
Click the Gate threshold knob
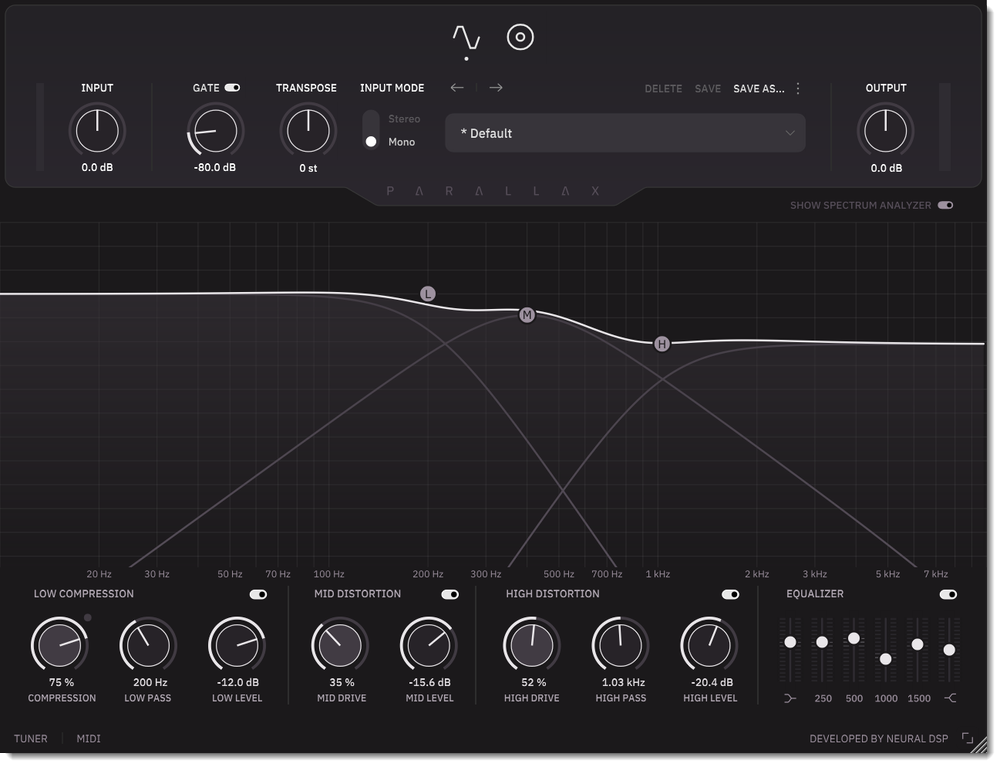(x=215, y=131)
